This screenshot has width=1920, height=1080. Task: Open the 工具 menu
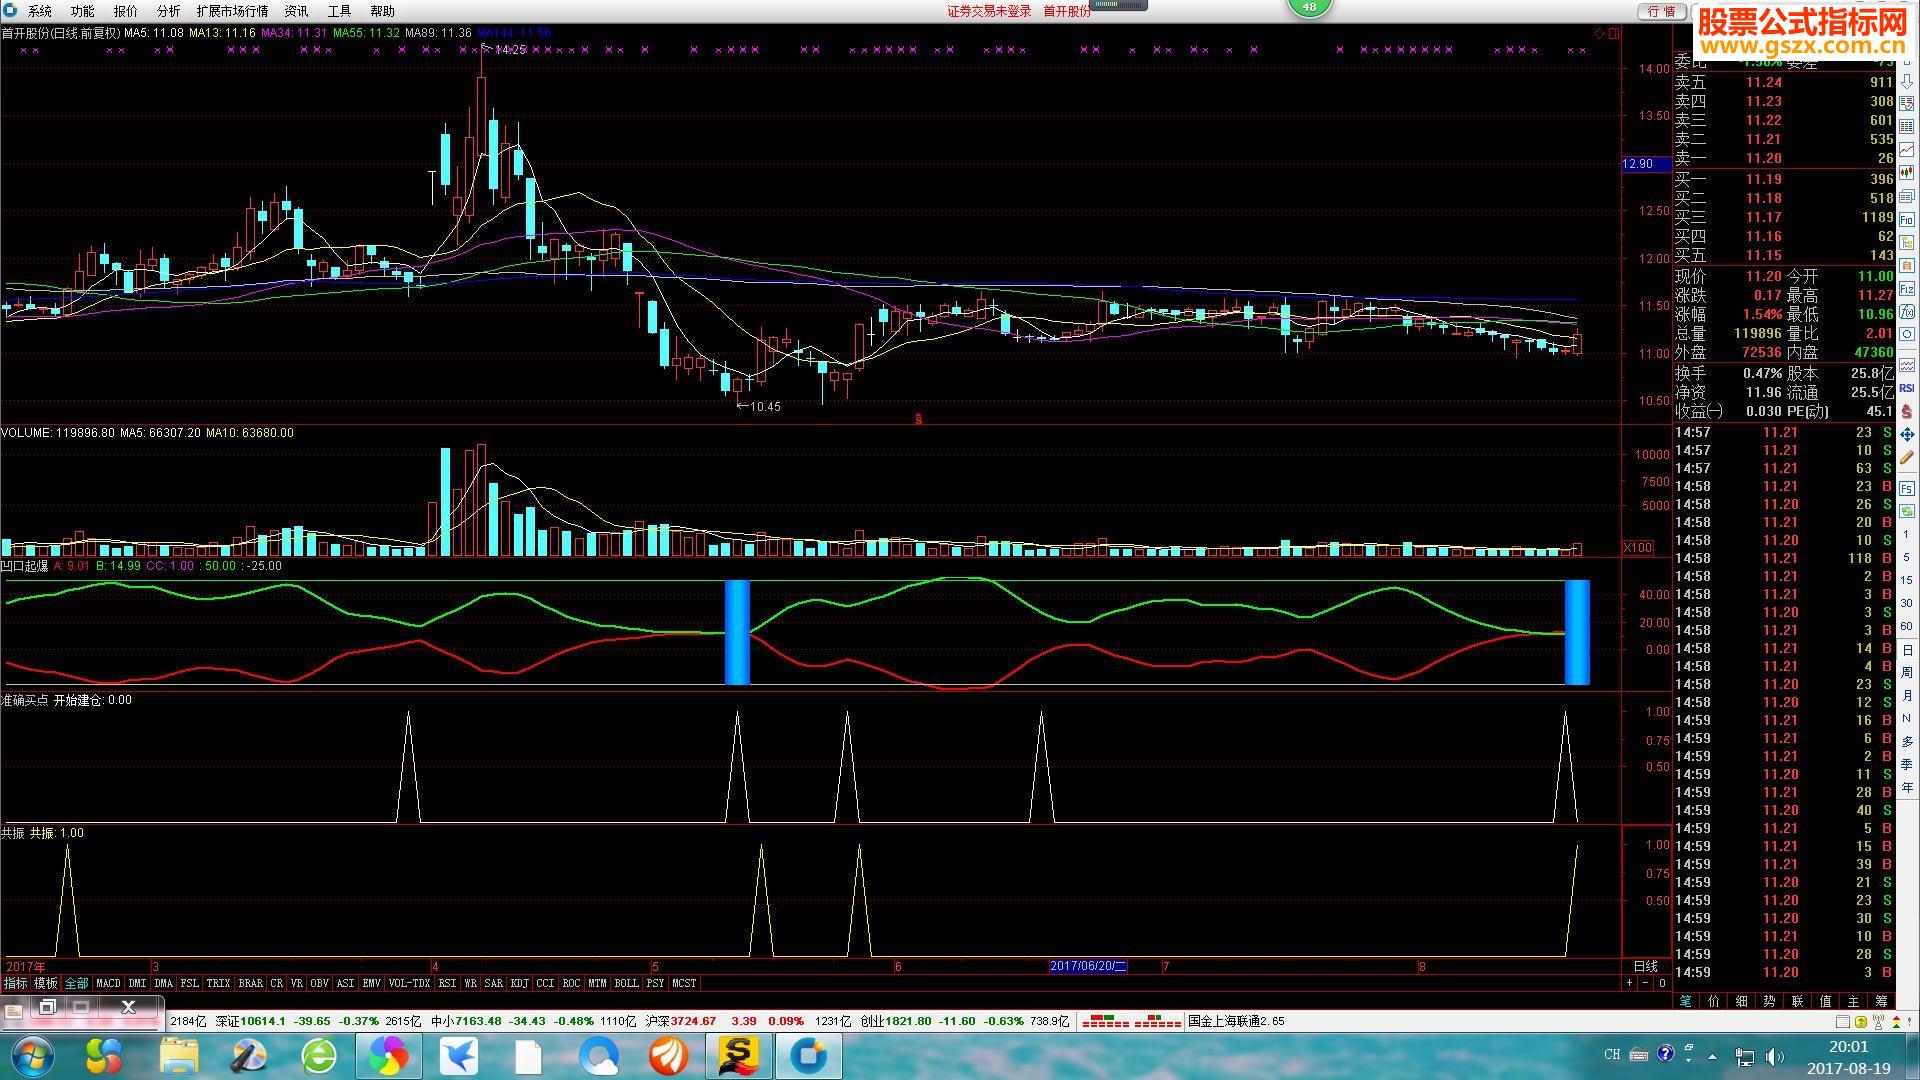339,11
